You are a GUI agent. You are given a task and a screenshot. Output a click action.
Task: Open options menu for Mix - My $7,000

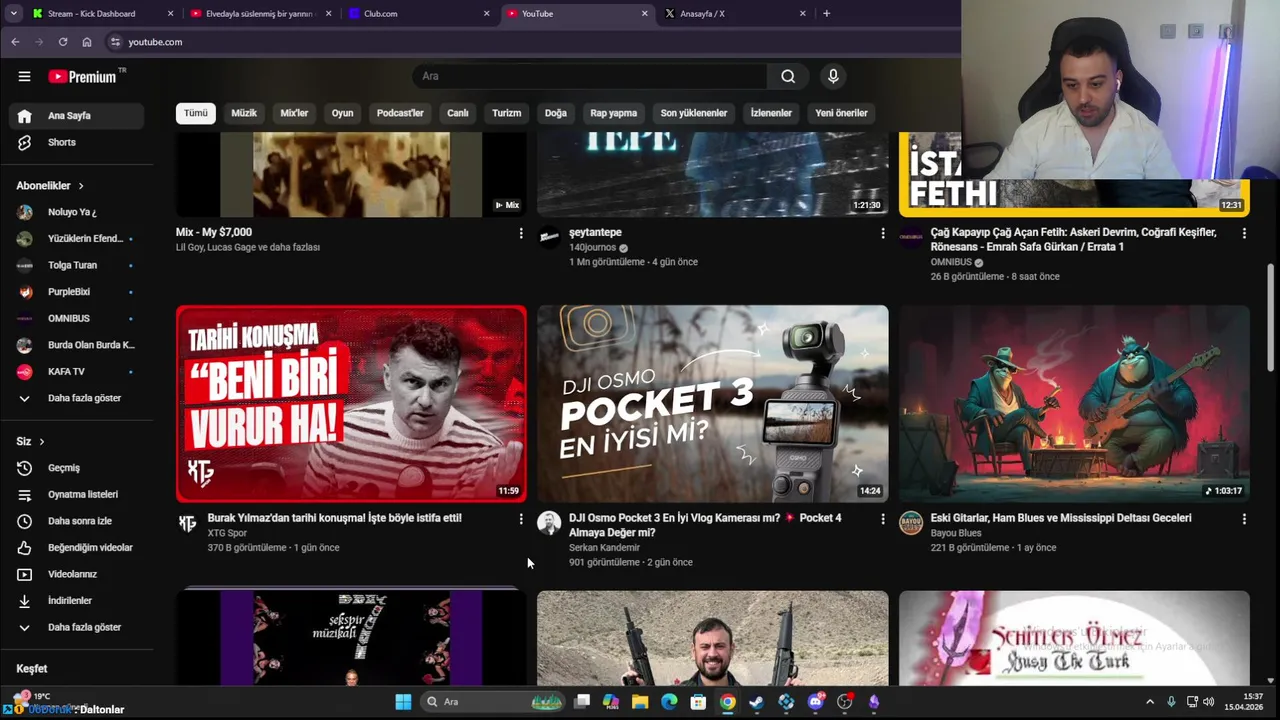point(520,233)
